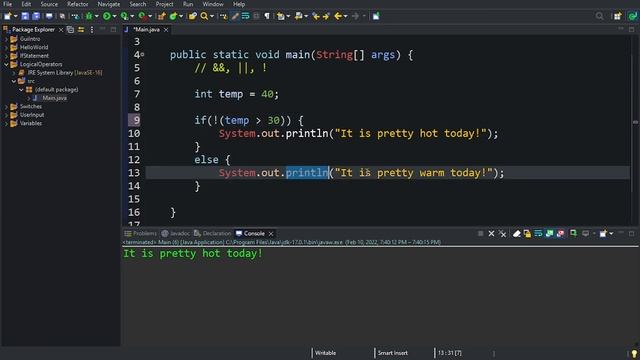
Task: Click Remove All Terminated Launches icon
Action: 502,233
